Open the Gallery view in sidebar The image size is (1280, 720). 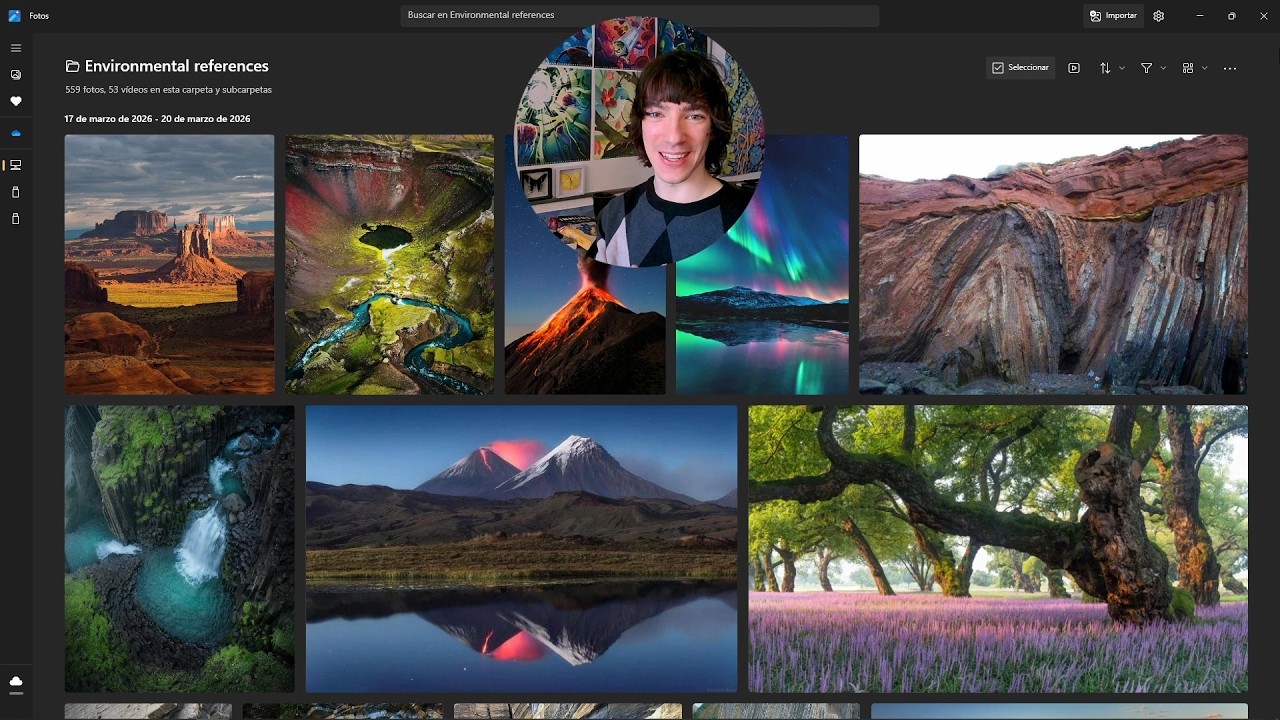point(16,75)
